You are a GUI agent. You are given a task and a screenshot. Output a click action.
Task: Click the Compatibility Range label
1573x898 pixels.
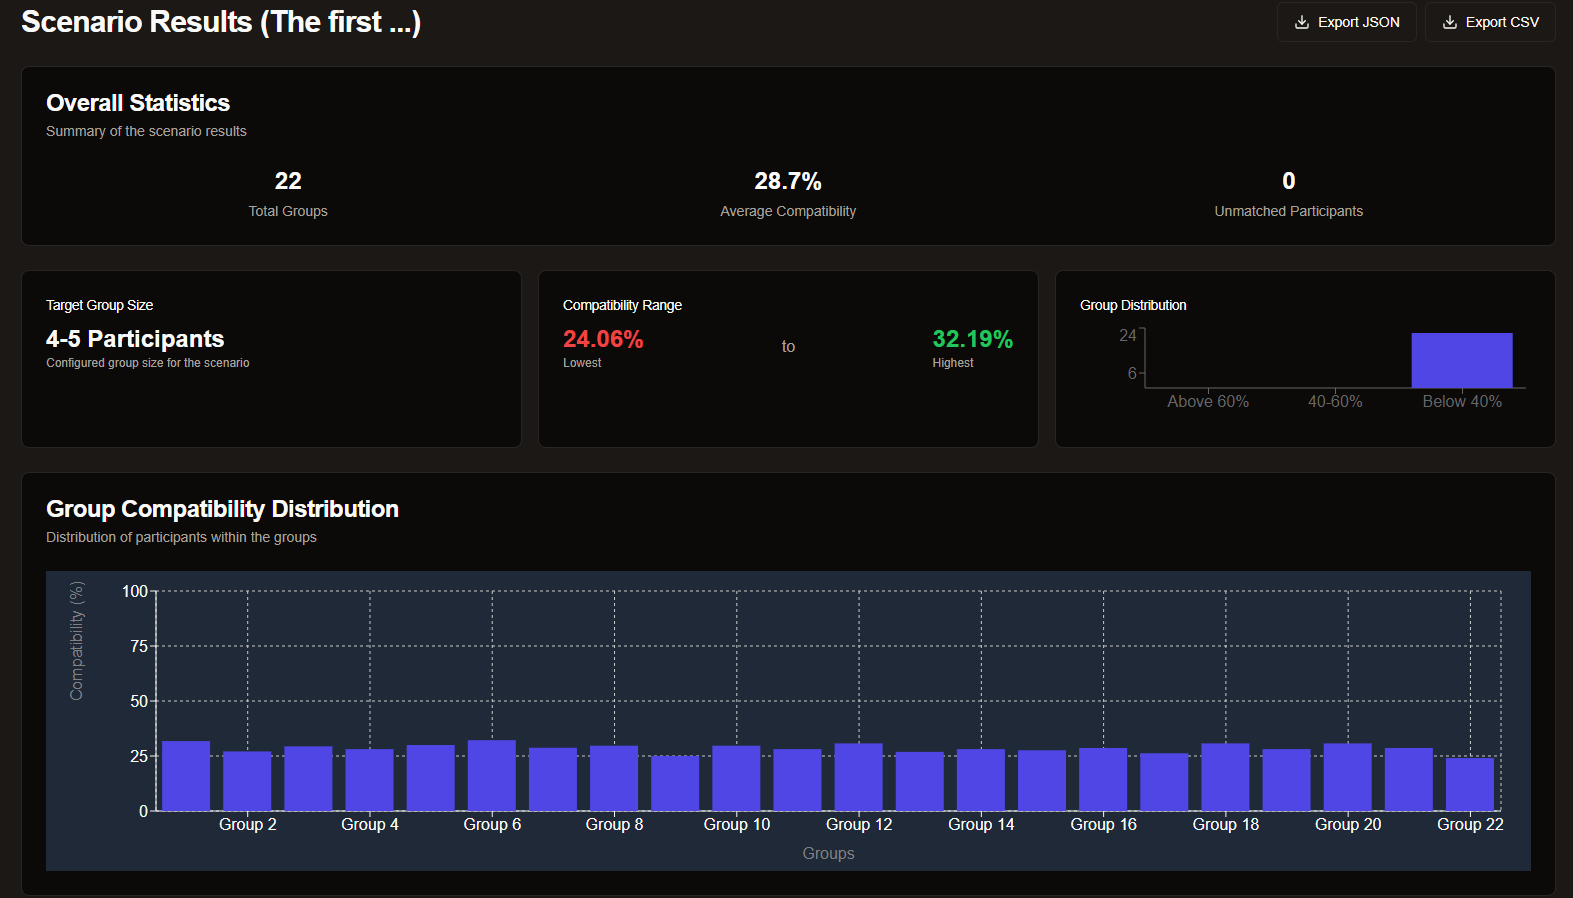(622, 305)
